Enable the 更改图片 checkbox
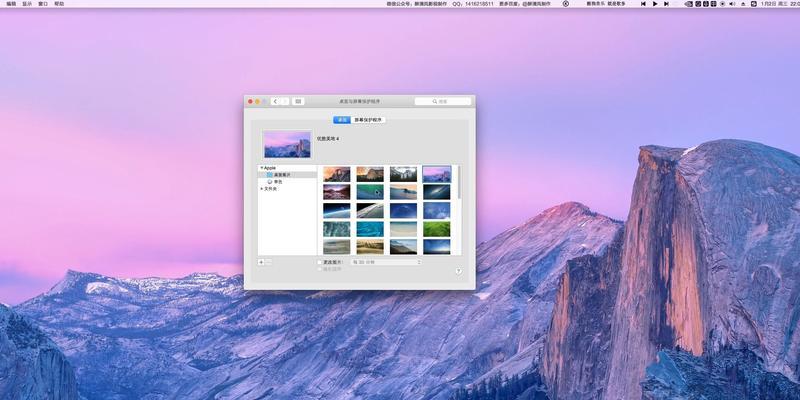The width and height of the screenshot is (800, 400). click(319, 262)
